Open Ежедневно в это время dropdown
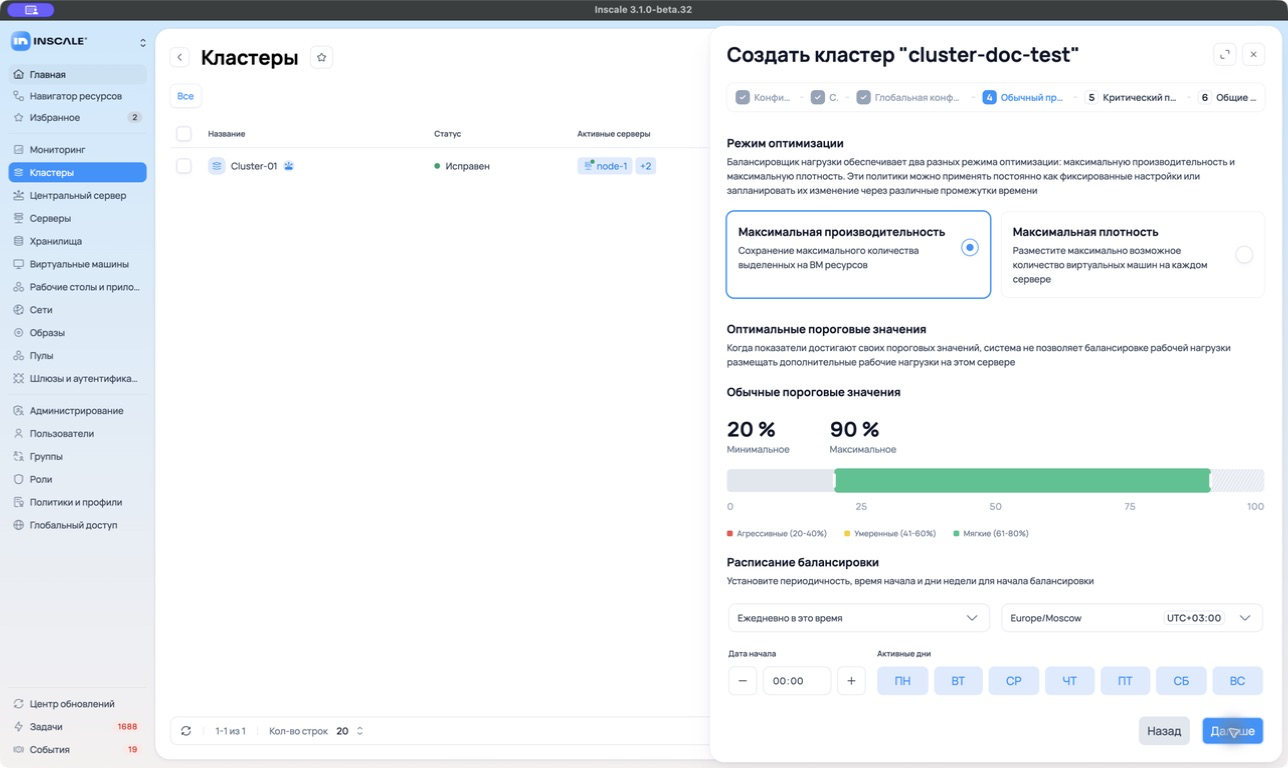This screenshot has width=1288, height=768. pos(858,618)
